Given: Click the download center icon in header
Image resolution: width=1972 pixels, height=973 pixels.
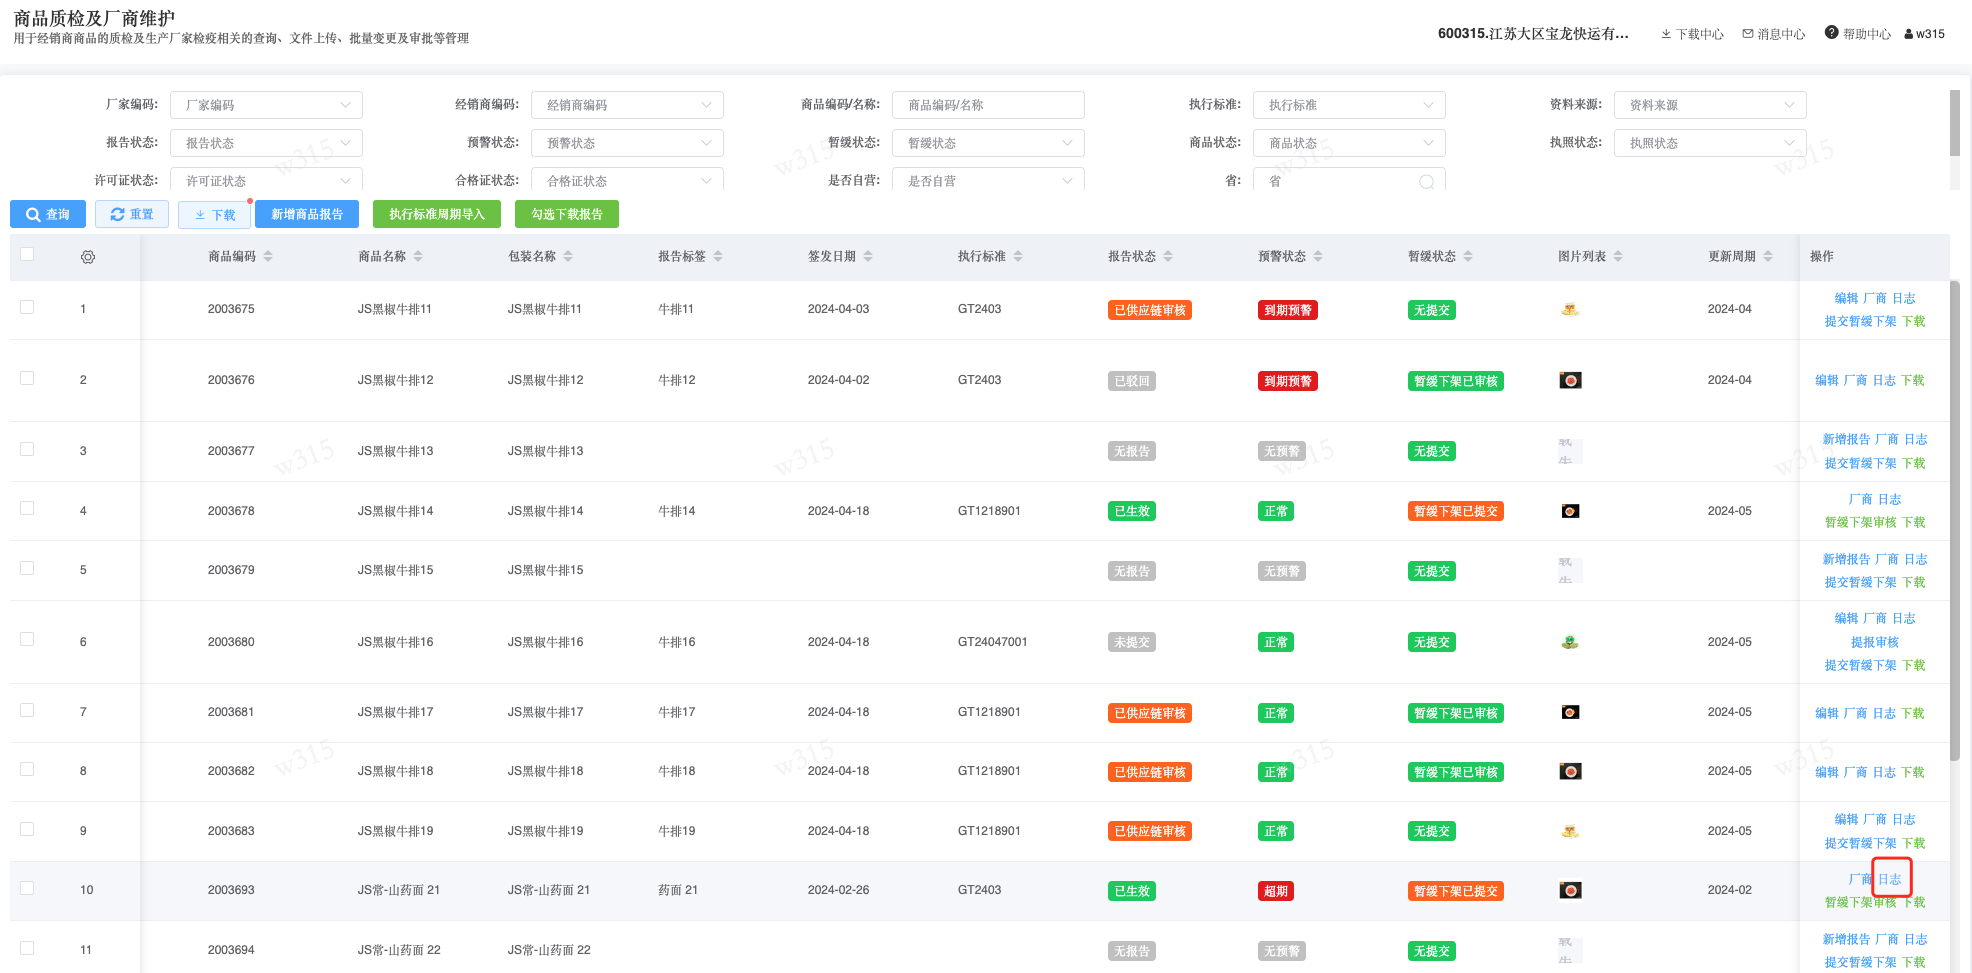Looking at the screenshot, I should (1666, 34).
